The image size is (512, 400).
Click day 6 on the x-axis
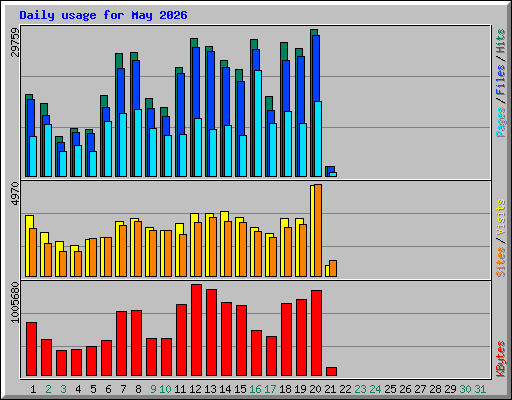coord(108,389)
